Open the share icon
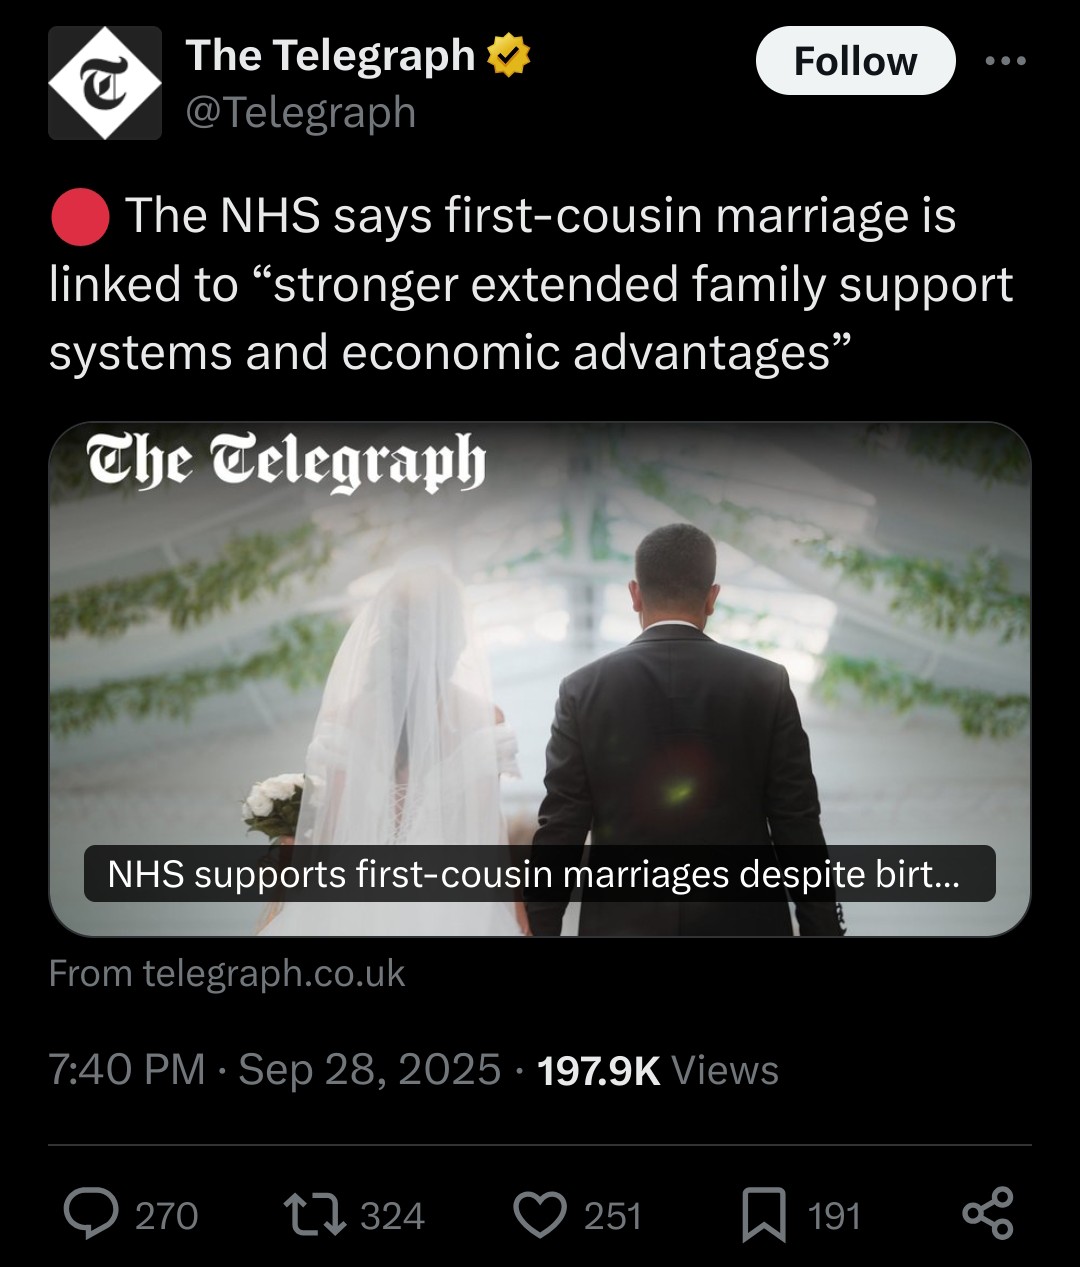 (x=988, y=1214)
